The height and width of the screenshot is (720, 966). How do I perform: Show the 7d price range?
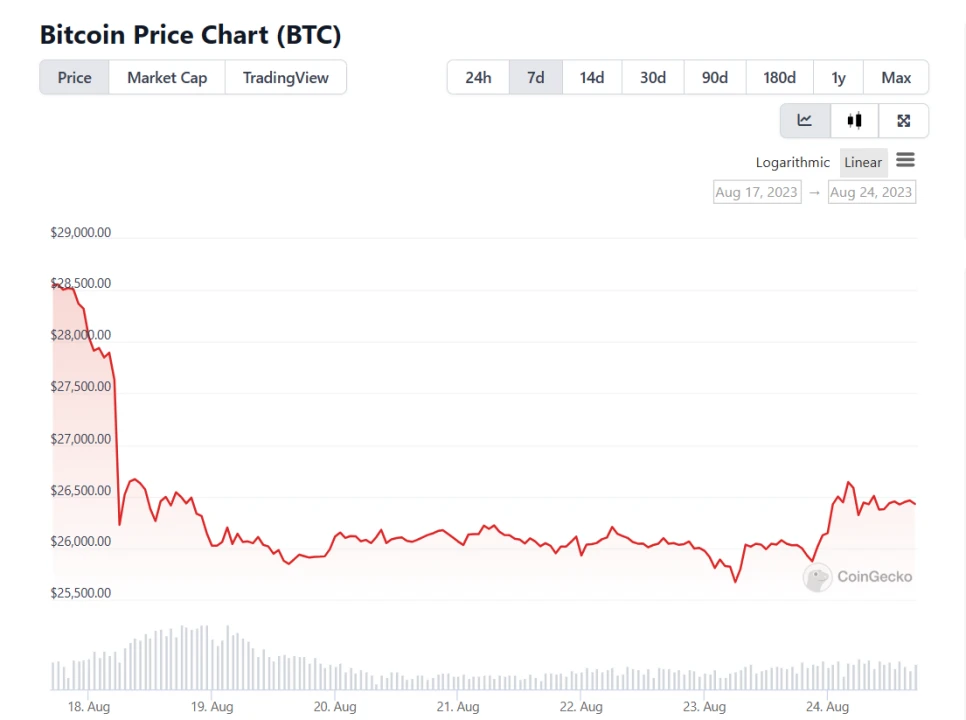[536, 78]
